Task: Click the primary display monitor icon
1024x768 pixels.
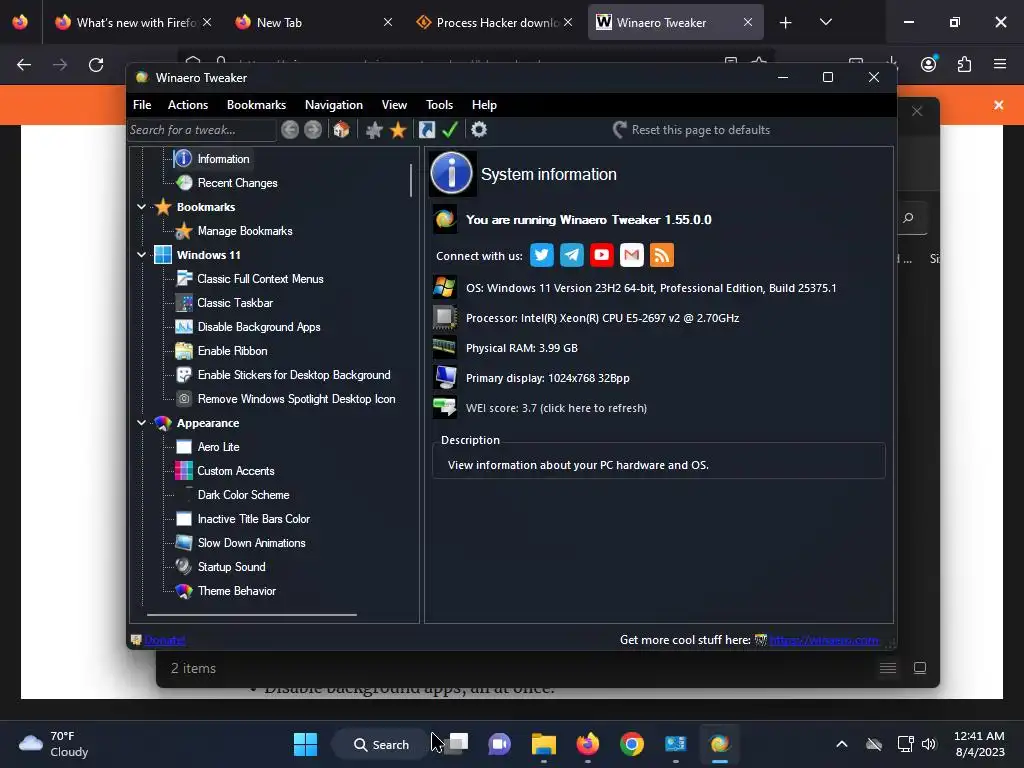Action: coord(445,377)
